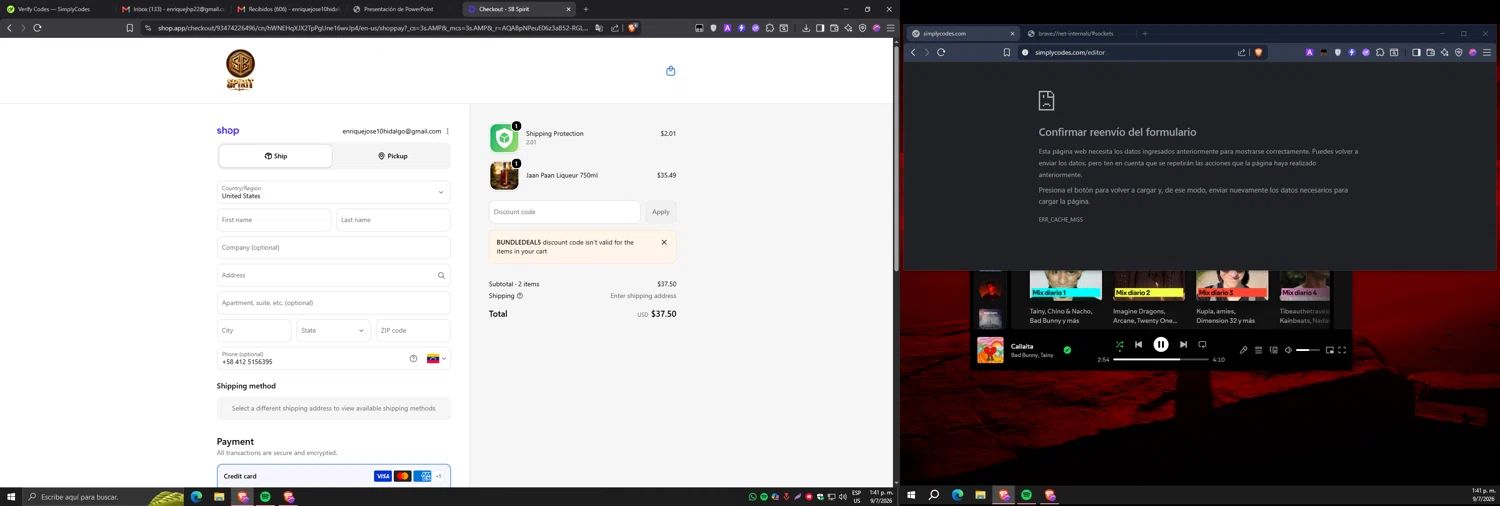Toggle Callaíta saved-to-library checkmark
This screenshot has height=506, width=1500.
coord(1067,350)
